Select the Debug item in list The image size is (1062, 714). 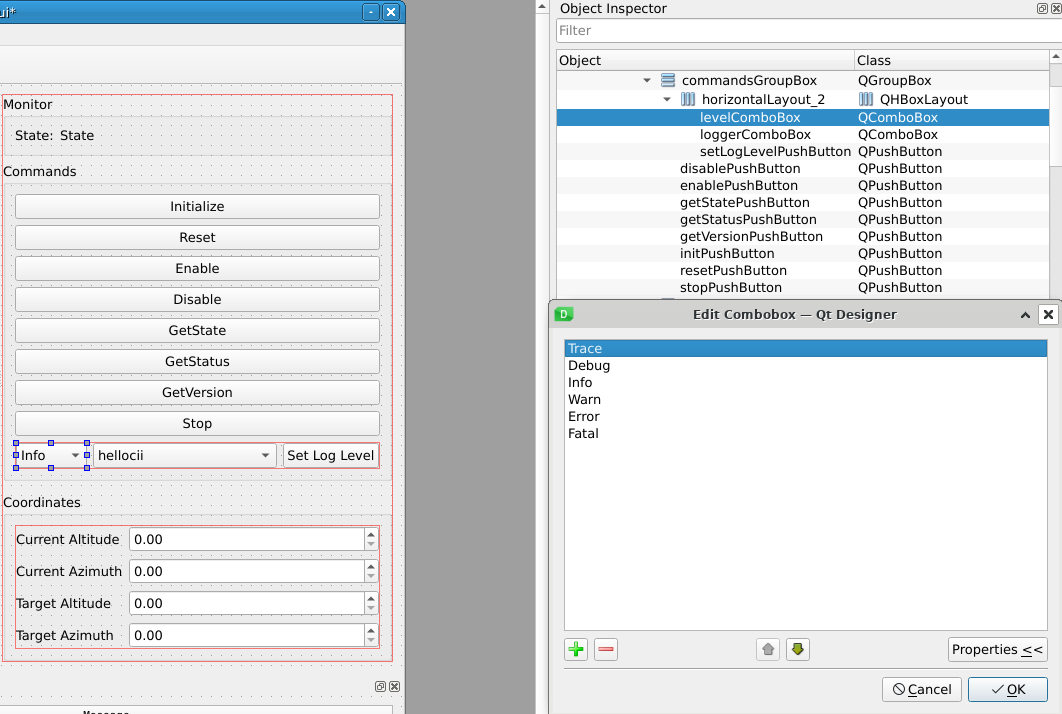(589, 366)
